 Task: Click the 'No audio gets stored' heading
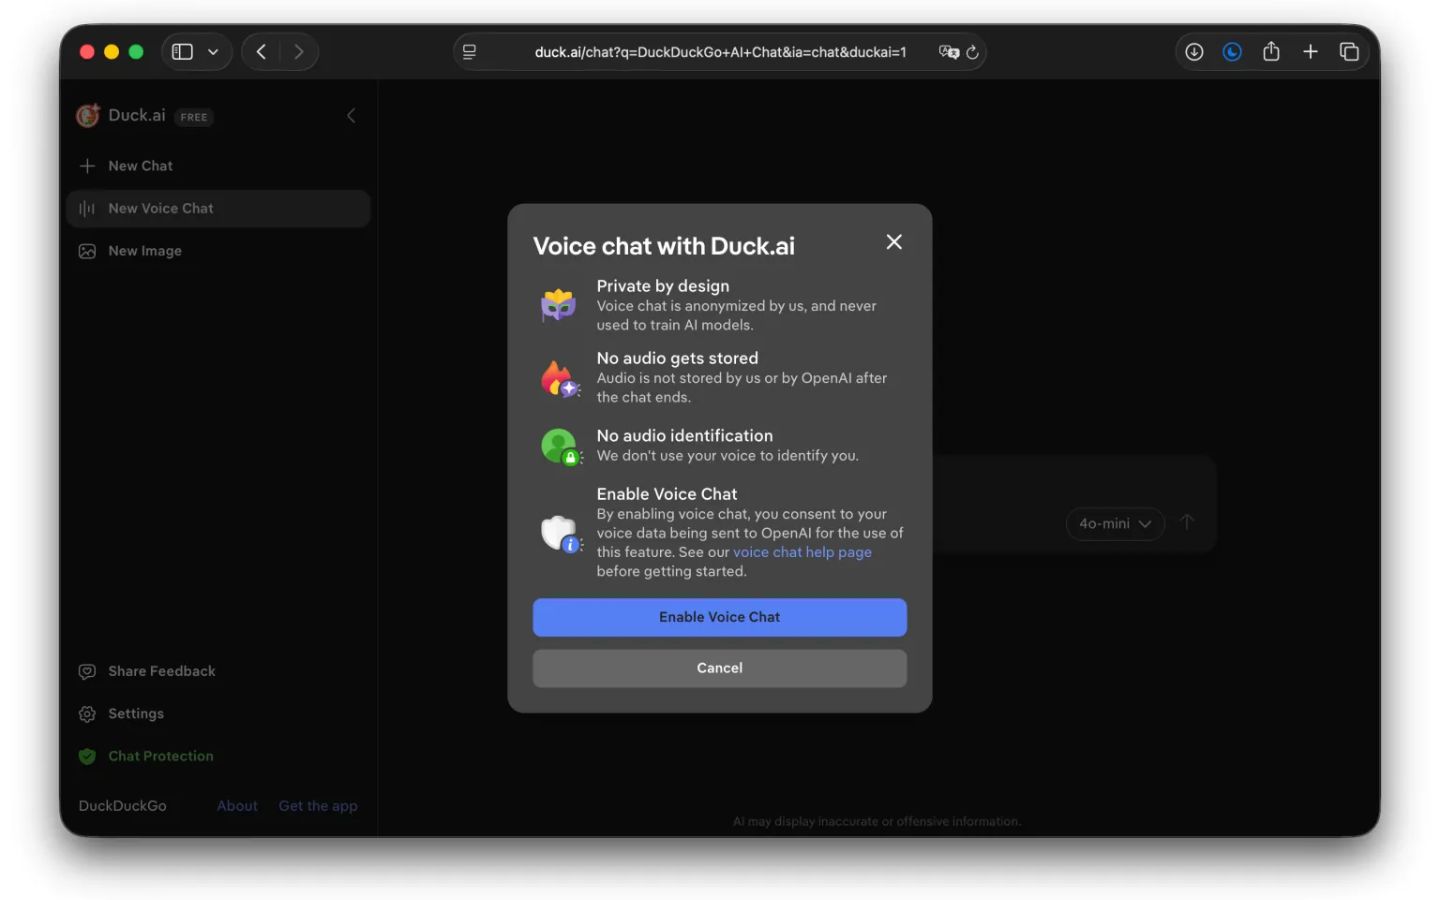click(677, 358)
